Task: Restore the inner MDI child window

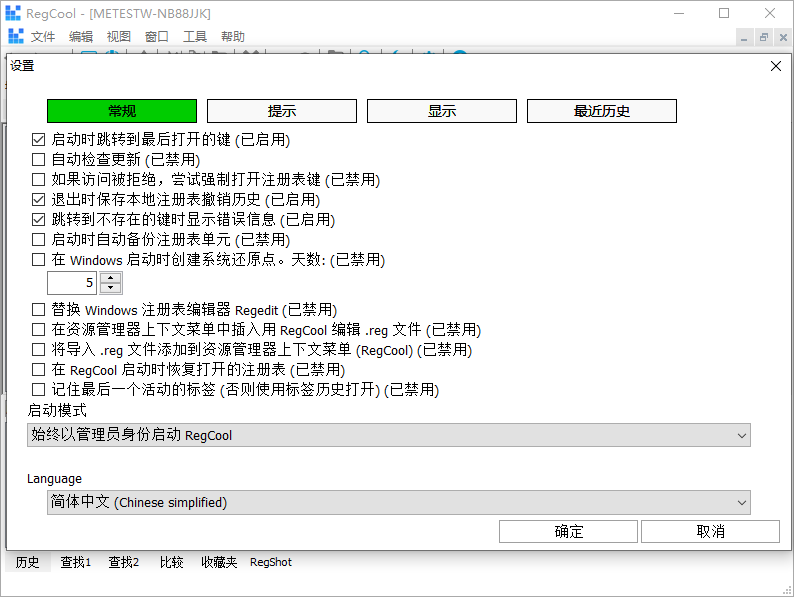Action: click(764, 37)
